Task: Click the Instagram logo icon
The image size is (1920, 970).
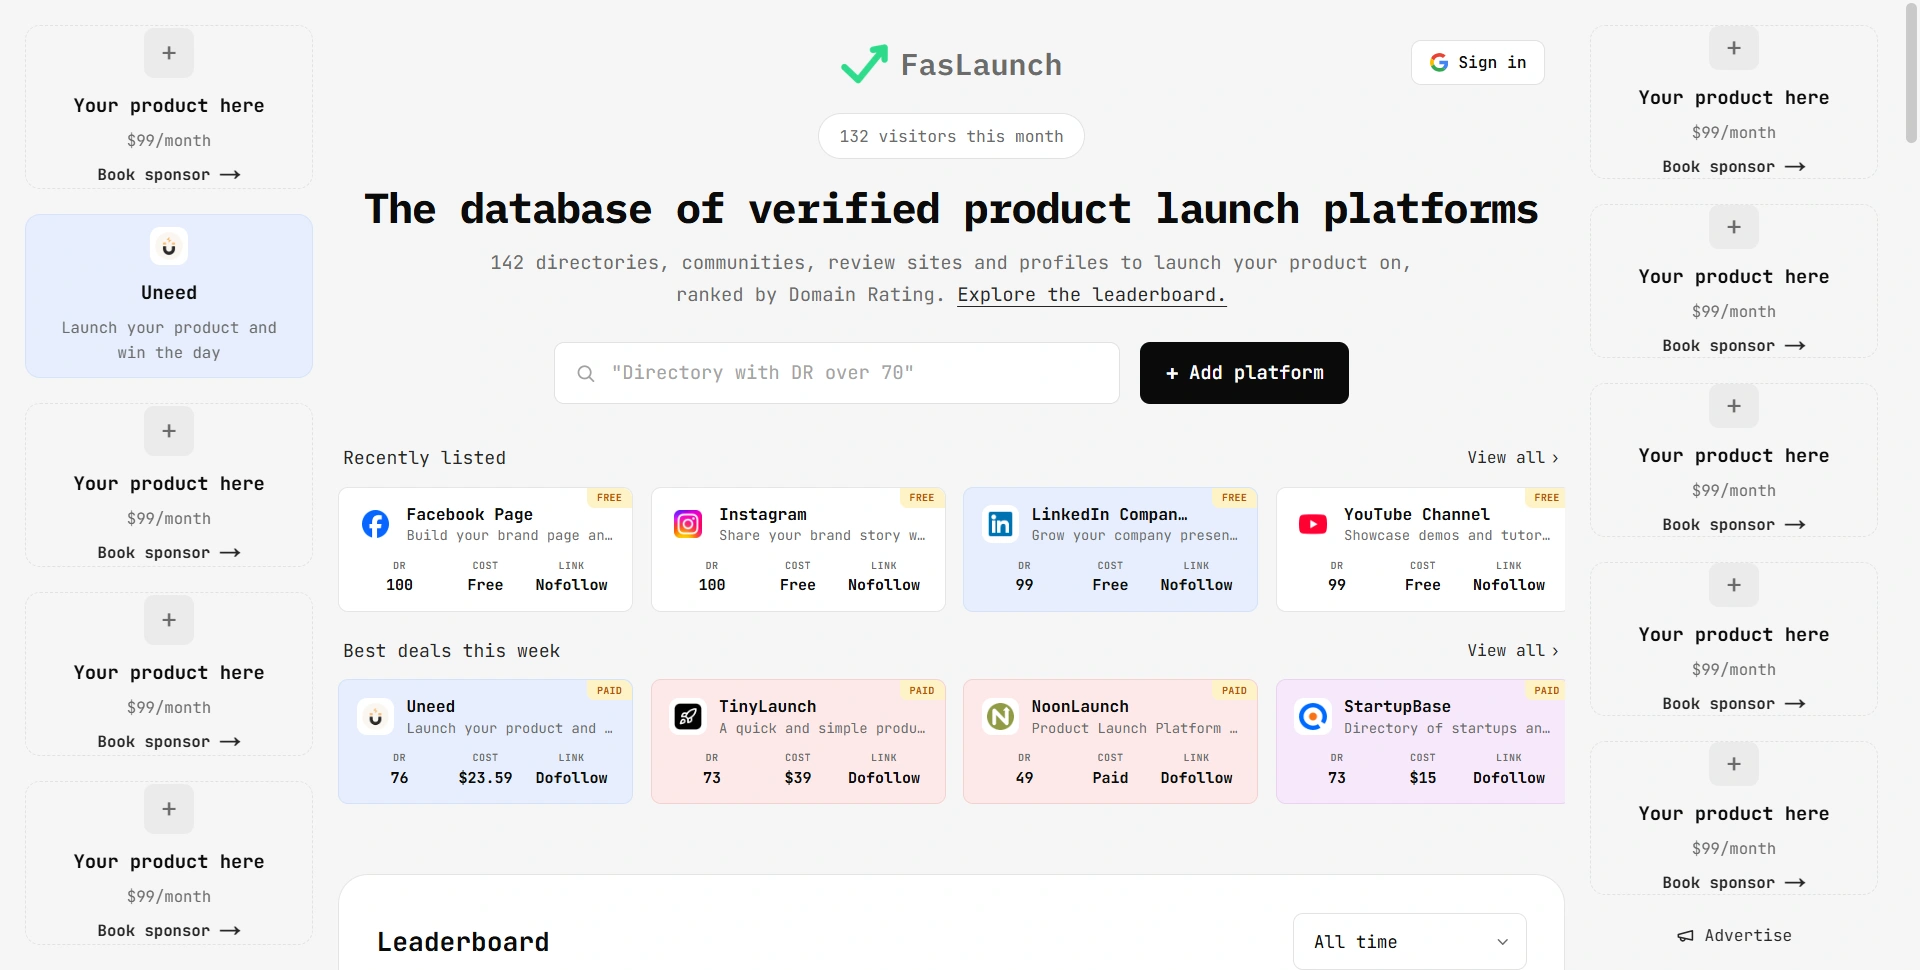Action: [x=688, y=524]
